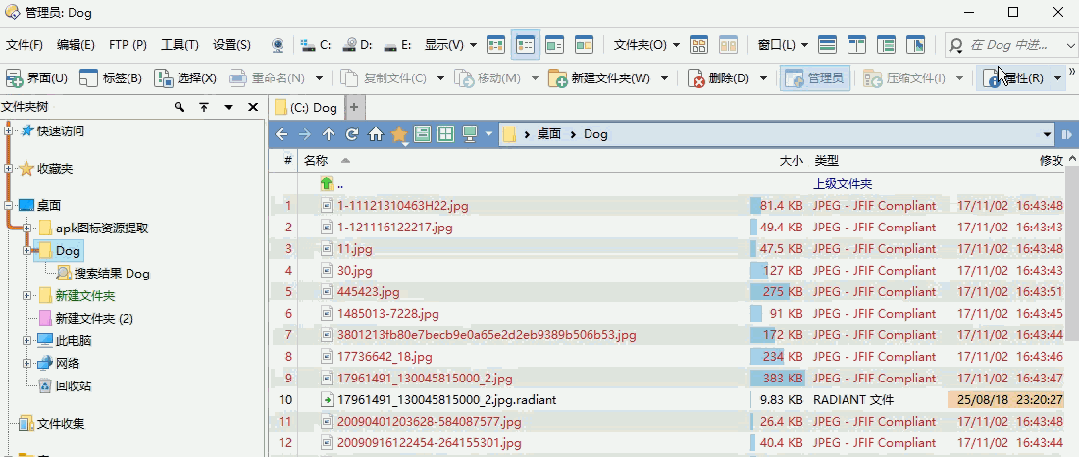Viewport: 1079px width, 457px height.
Task: Click the green list-format icon in the path bar
Action: (423, 134)
